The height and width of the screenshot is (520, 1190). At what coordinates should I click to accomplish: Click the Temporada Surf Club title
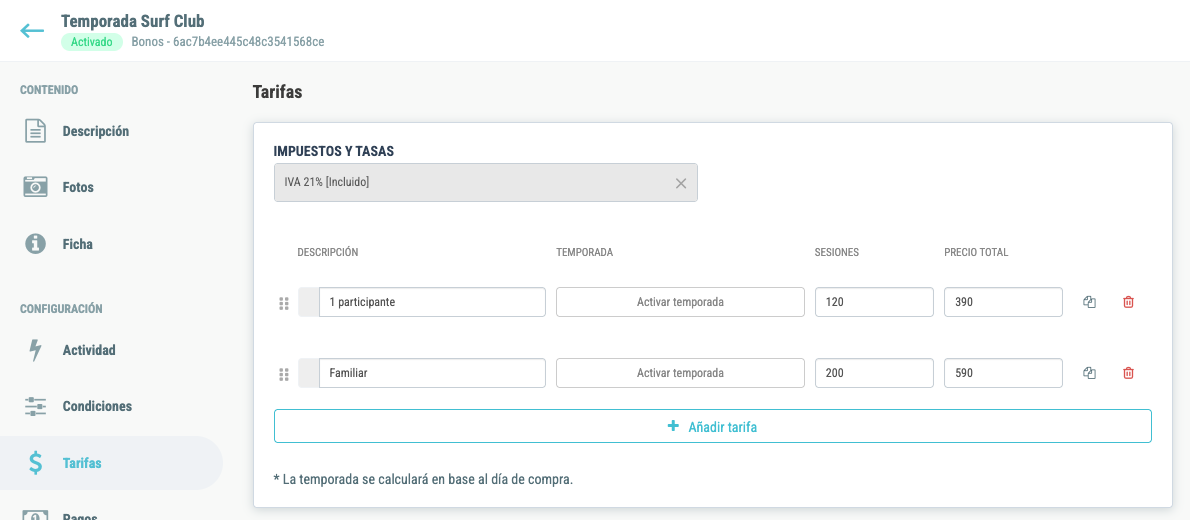[133, 21]
